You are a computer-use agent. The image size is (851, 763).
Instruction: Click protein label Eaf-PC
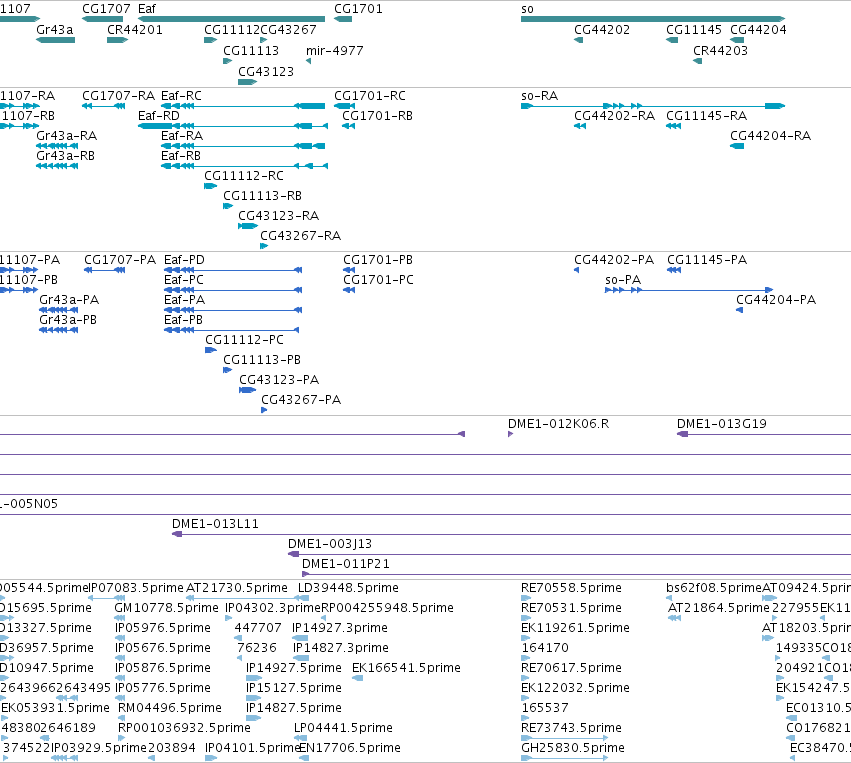(x=184, y=280)
